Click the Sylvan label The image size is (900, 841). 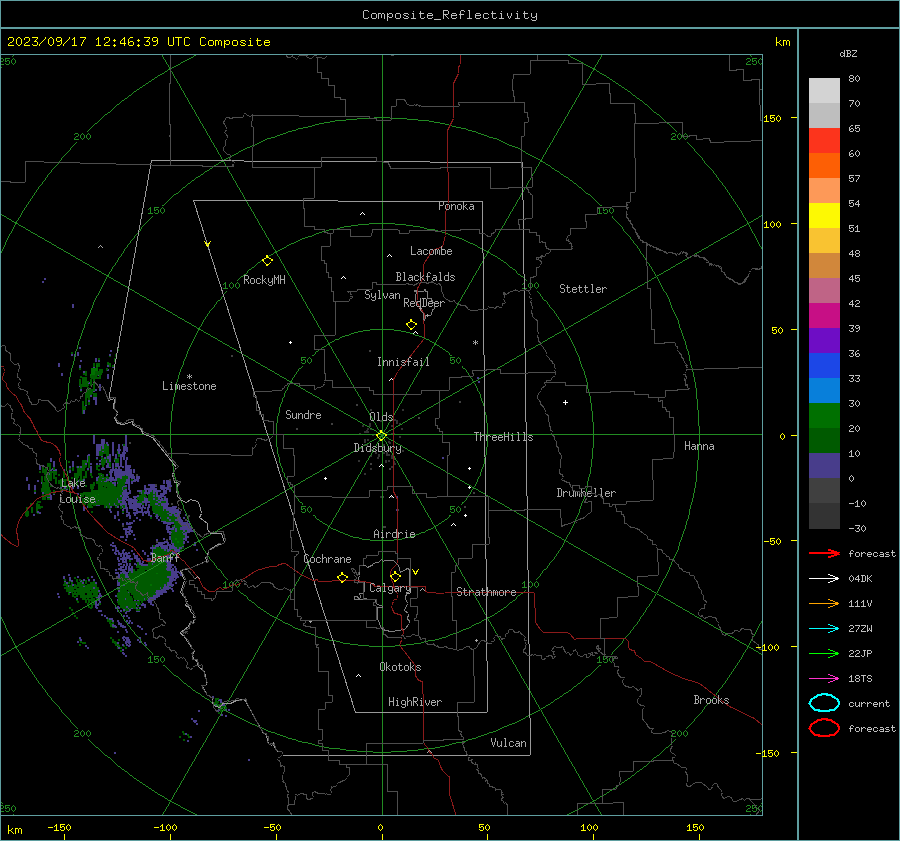[382, 296]
